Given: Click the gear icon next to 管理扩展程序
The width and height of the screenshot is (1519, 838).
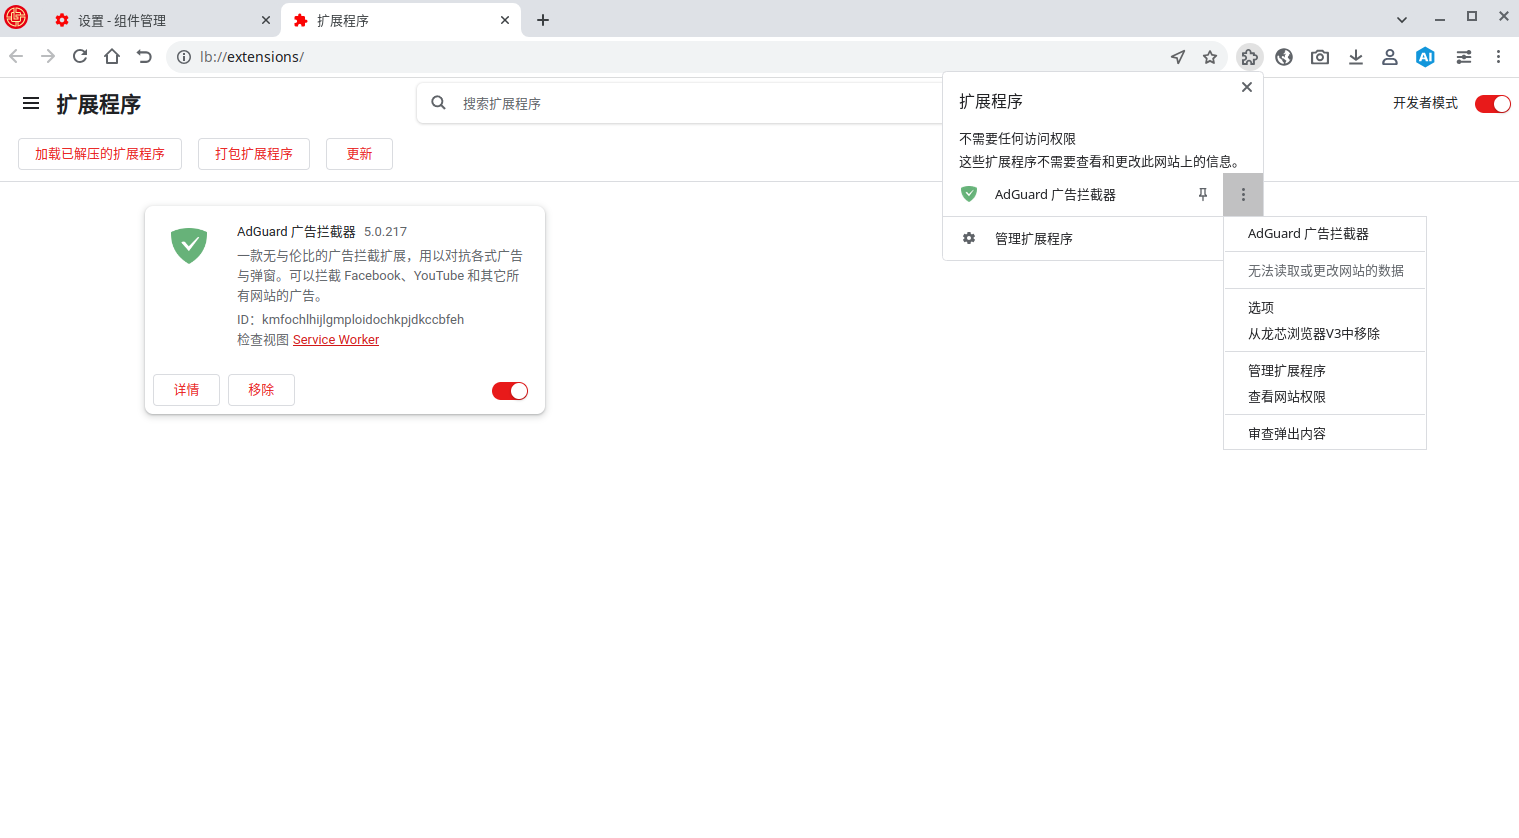Looking at the screenshot, I should pos(969,238).
